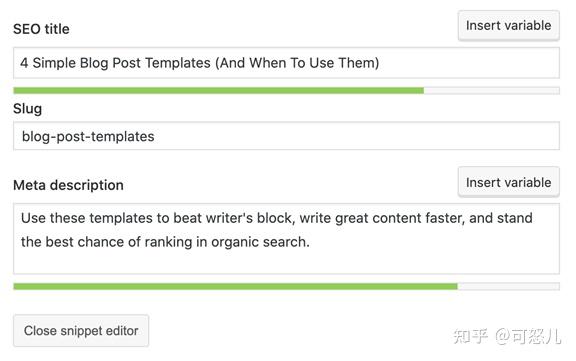This screenshot has height=361, width=576.
Task: Focus the Meta description text area
Action: tap(286, 239)
